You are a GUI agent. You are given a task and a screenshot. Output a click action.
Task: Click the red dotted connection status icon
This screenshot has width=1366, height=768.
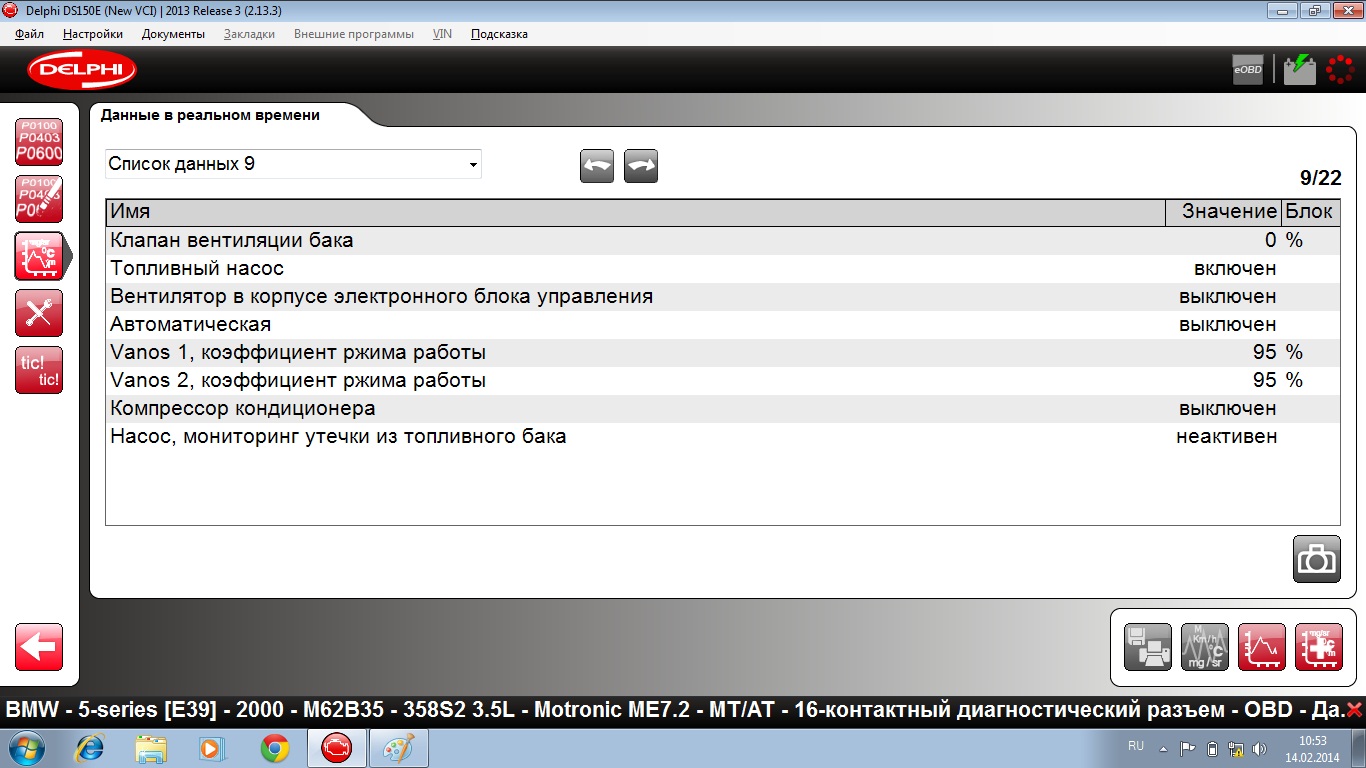tap(1340, 69)
